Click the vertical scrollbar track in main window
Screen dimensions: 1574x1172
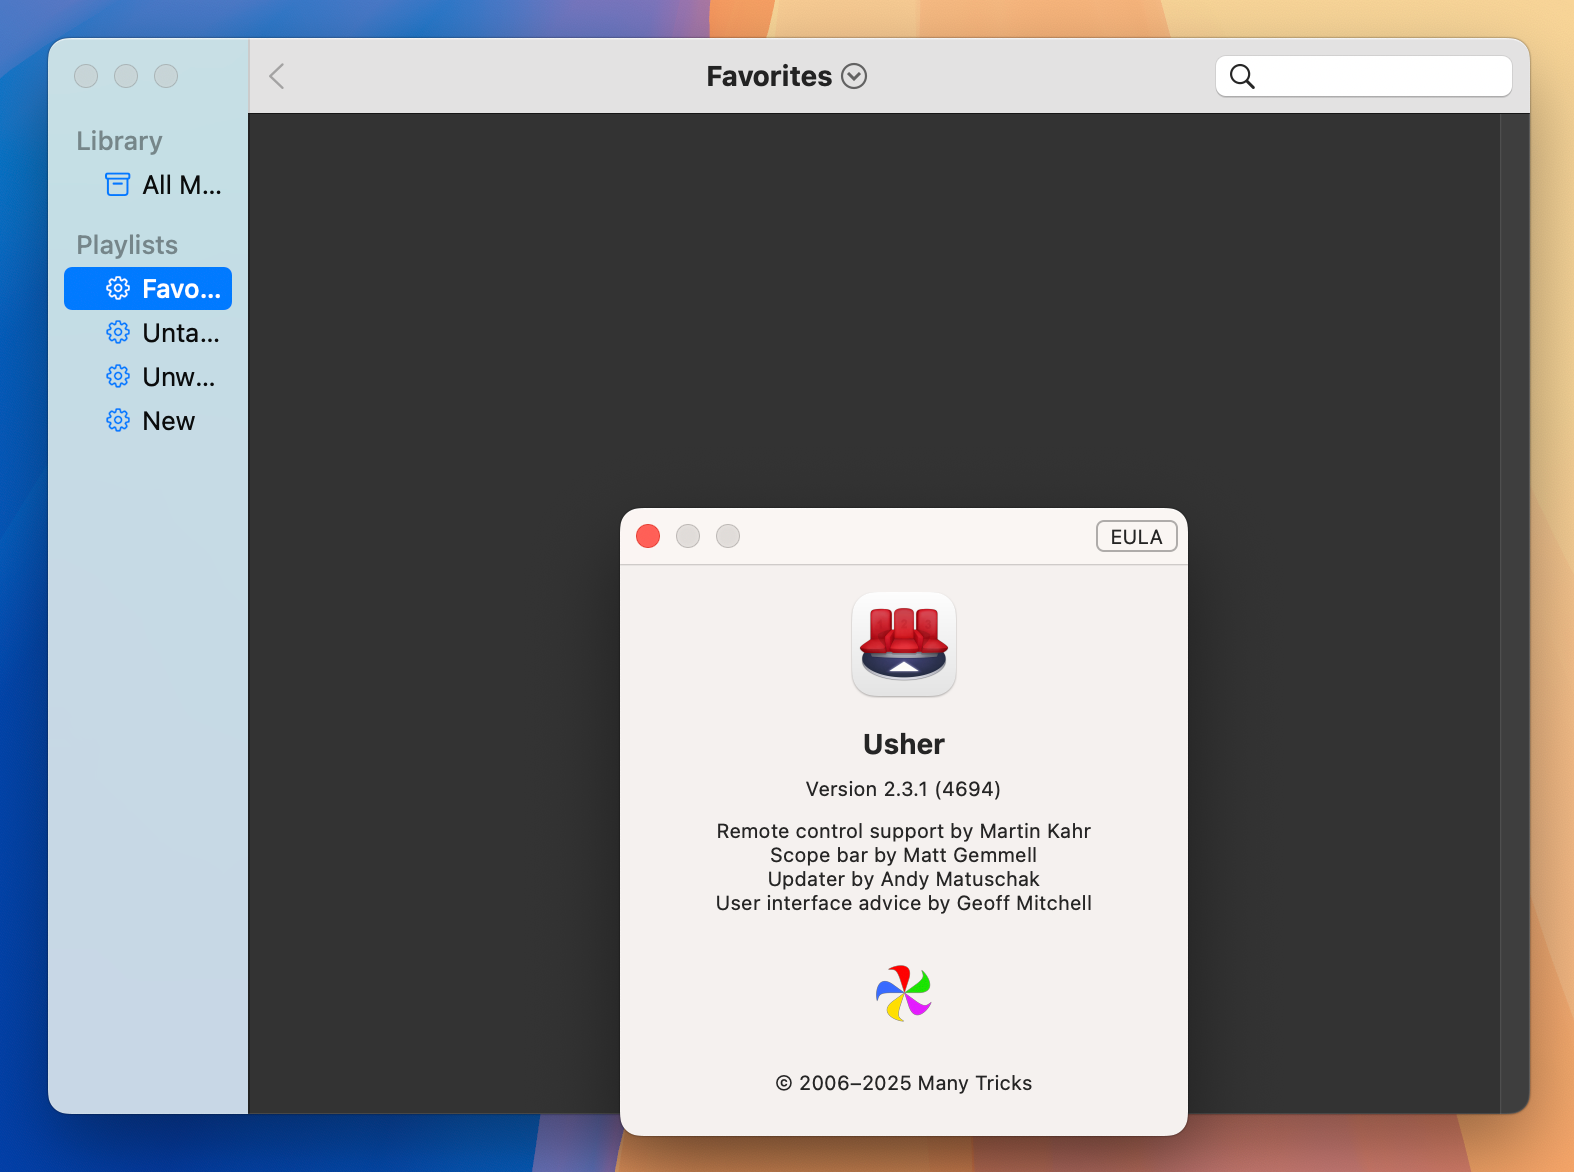tap(1515, 612)
